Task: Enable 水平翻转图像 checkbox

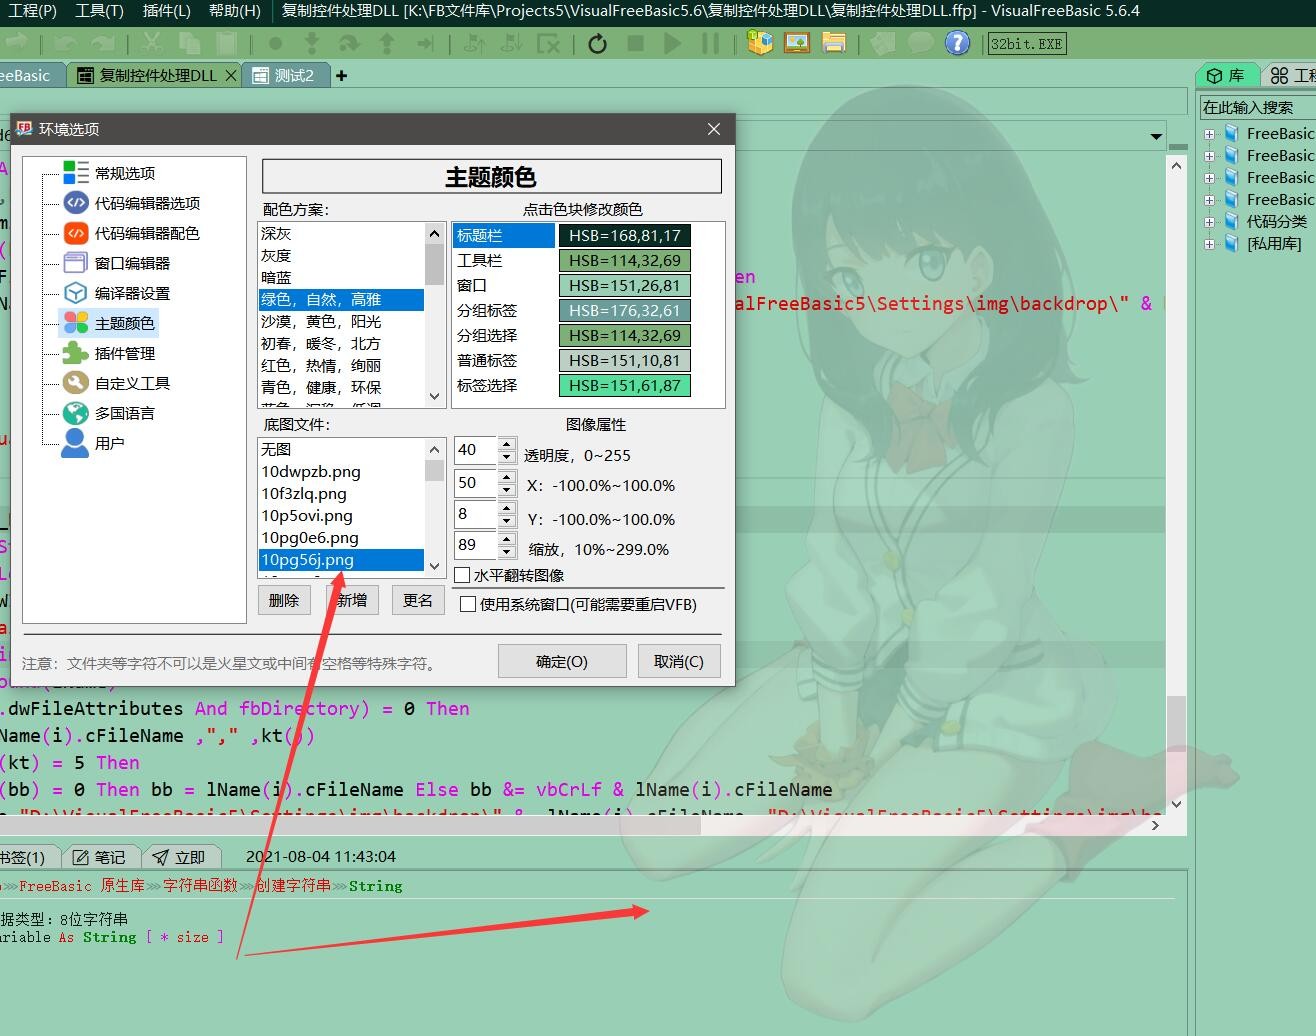Action: pos(463,575)
